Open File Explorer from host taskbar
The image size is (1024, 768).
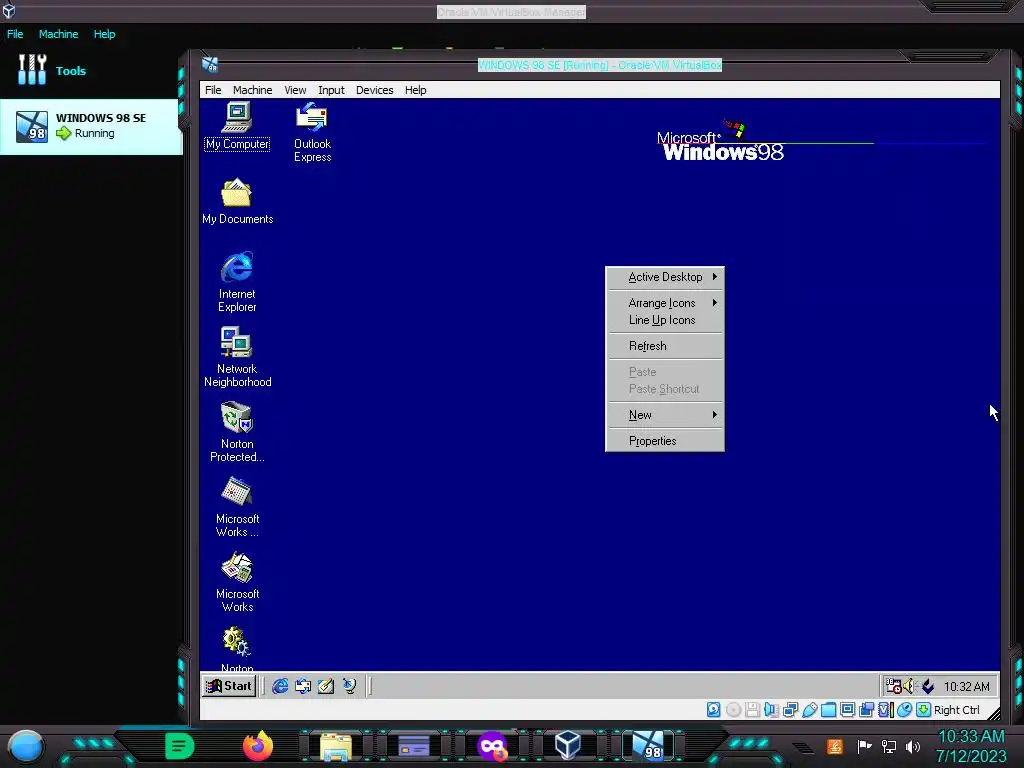point(336,746)
